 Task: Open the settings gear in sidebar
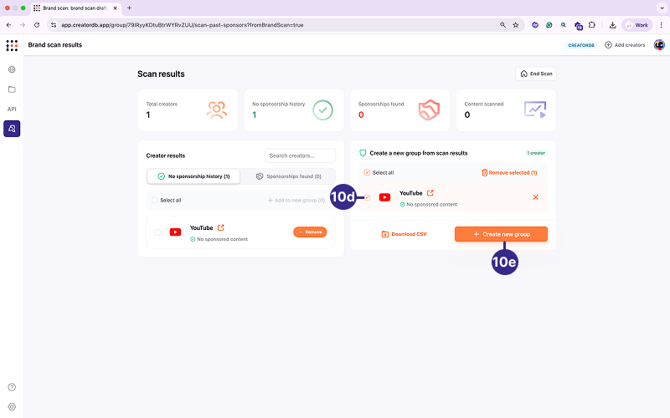[12, 407]
